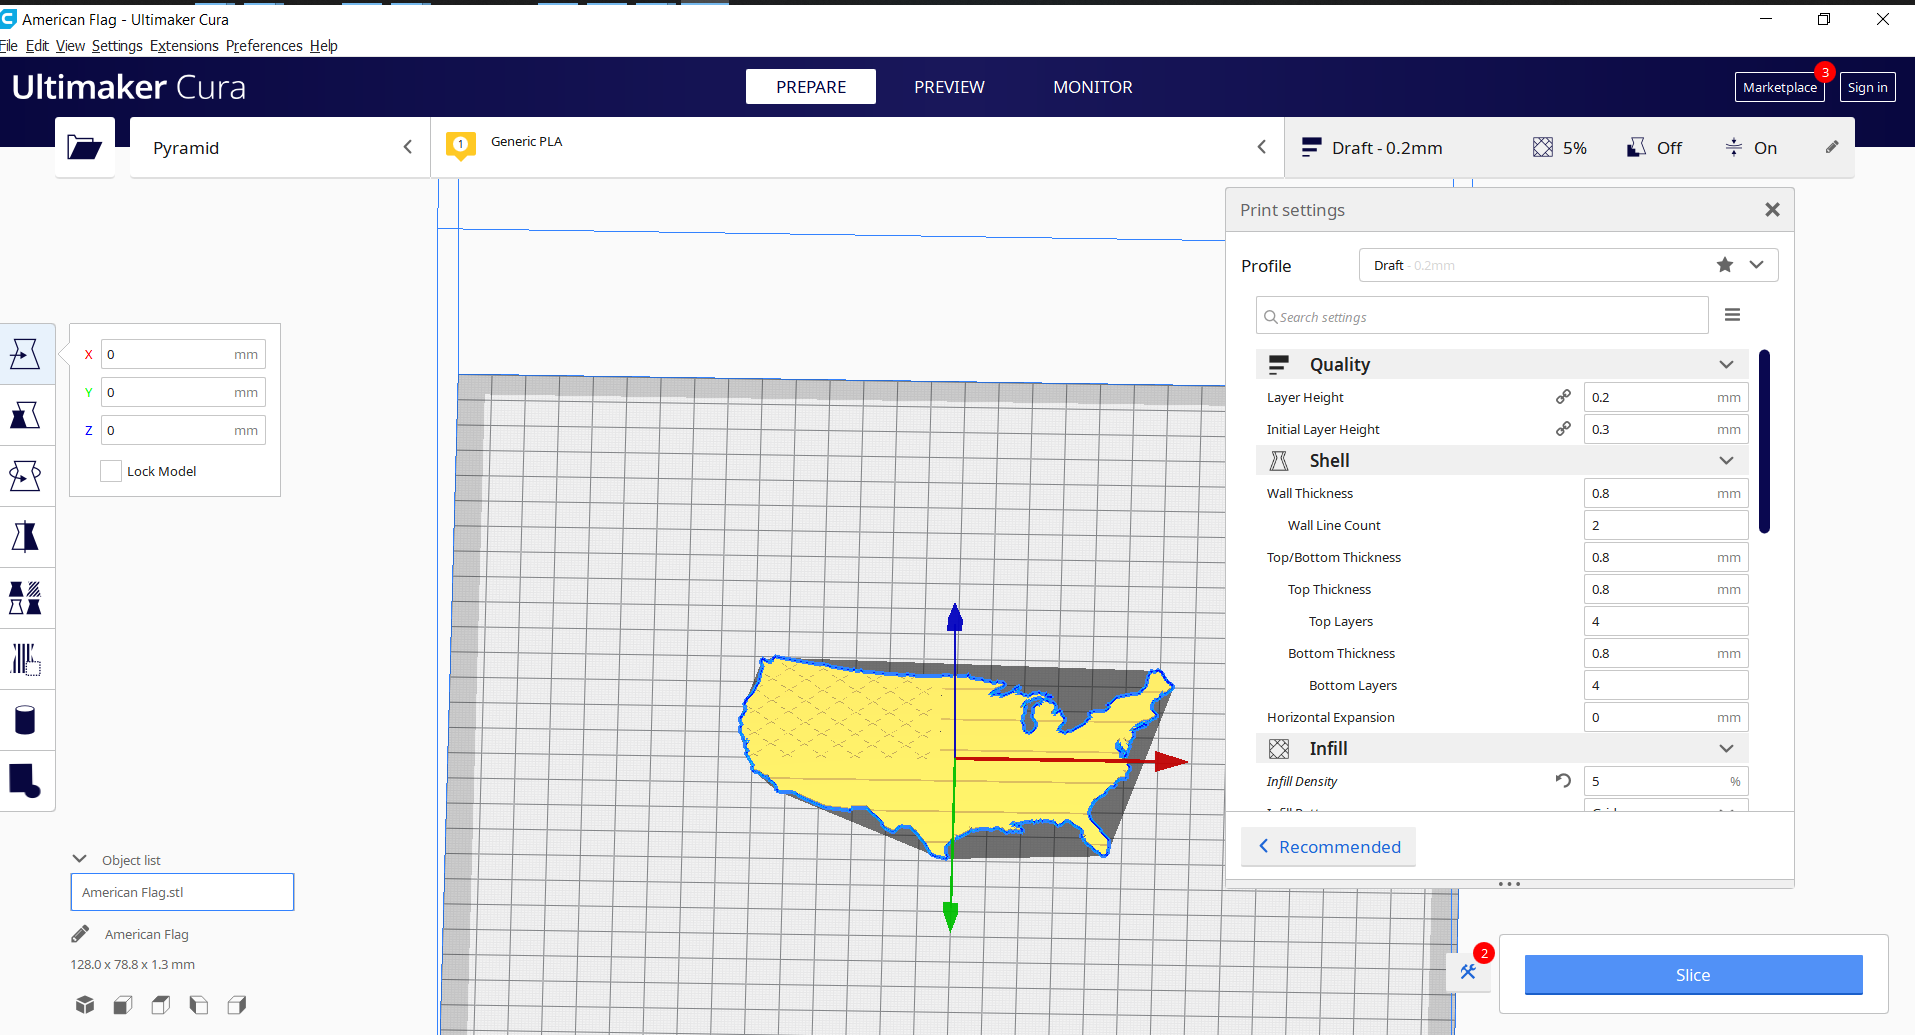Click the bottom left toolbar plugin icon
The image size is (1915, 1035).
25,781
